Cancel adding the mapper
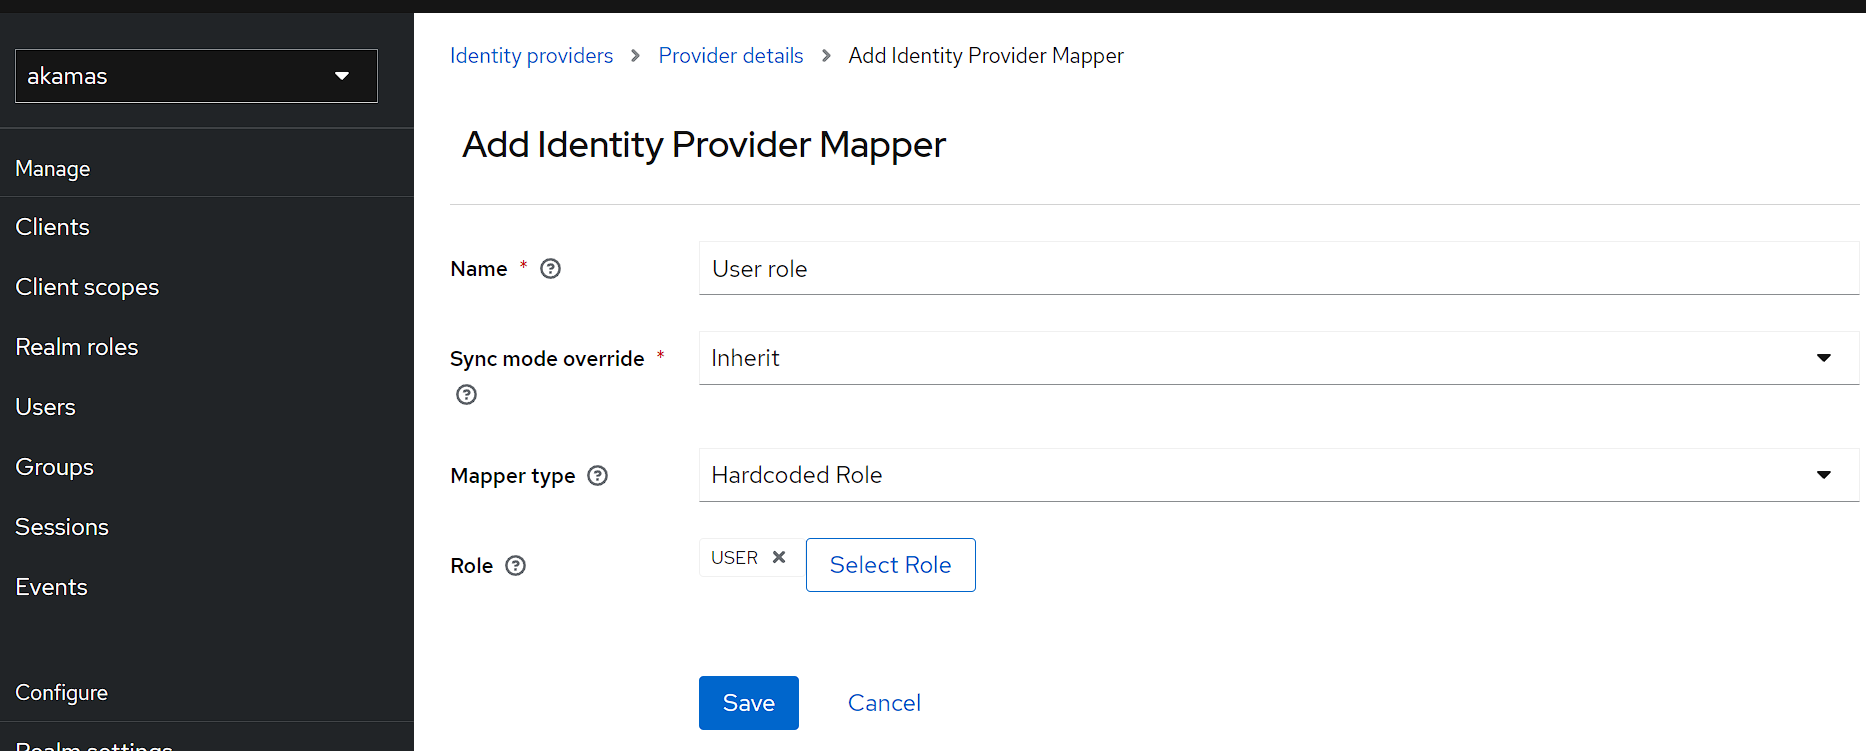1866x751 pixels. click(884, 703)
